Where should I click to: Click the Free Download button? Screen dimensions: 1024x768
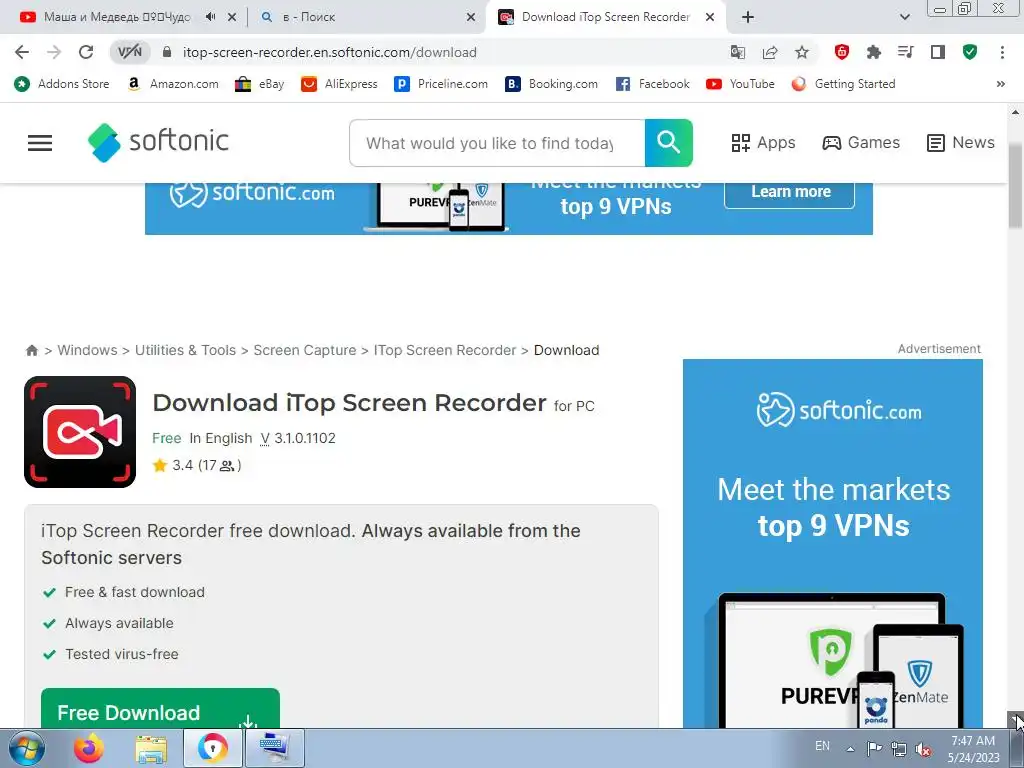click(x=160, y=709)
